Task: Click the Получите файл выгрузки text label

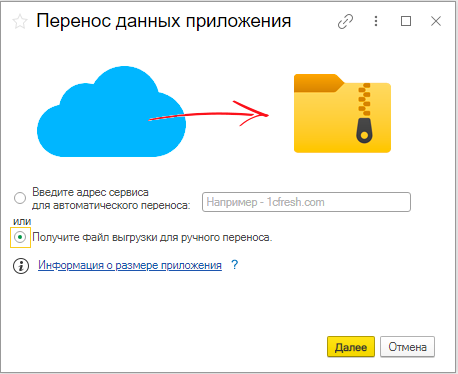Action: 152,237
